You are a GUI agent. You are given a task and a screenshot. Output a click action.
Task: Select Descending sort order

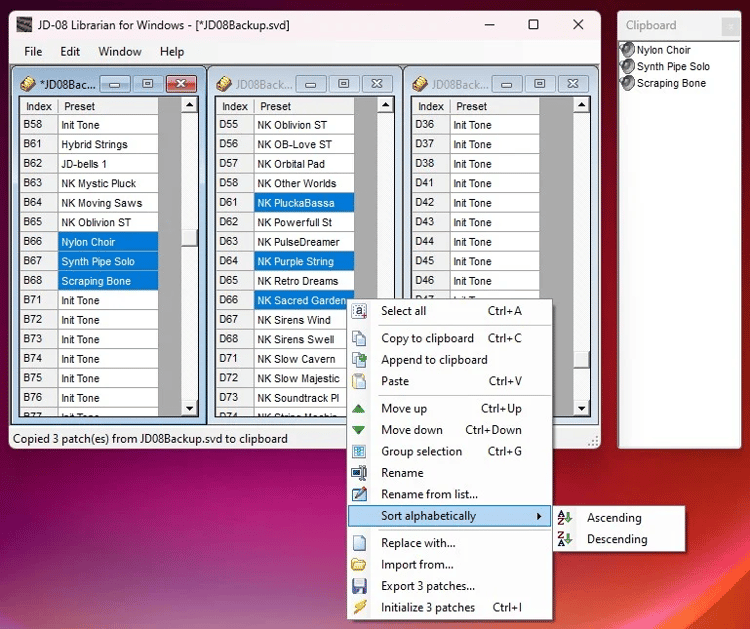[x=619, y=539]
